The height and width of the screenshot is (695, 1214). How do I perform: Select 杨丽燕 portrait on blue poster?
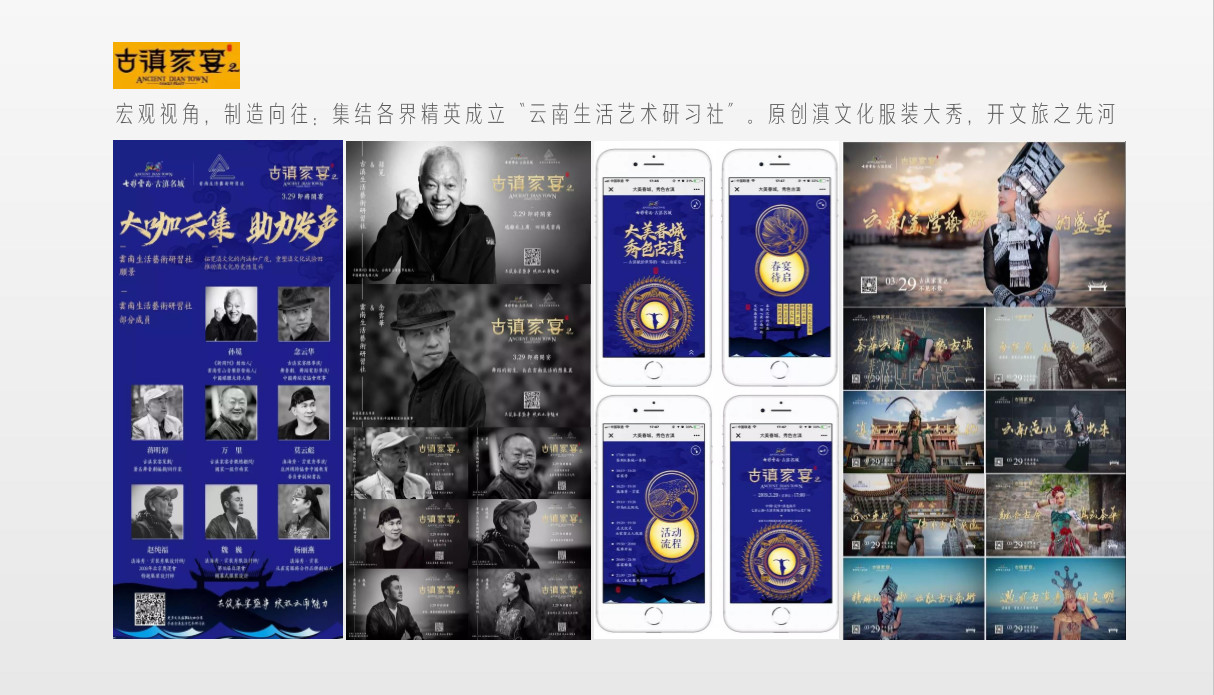point(304,511)
